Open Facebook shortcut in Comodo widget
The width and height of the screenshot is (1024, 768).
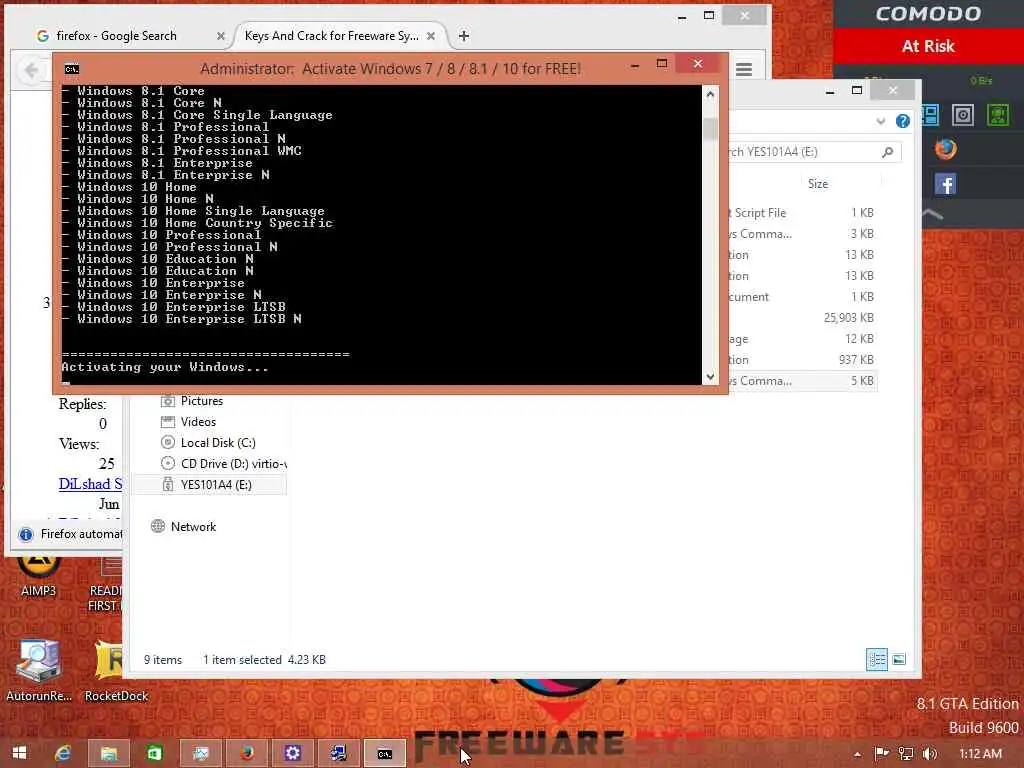pos(946,184)
